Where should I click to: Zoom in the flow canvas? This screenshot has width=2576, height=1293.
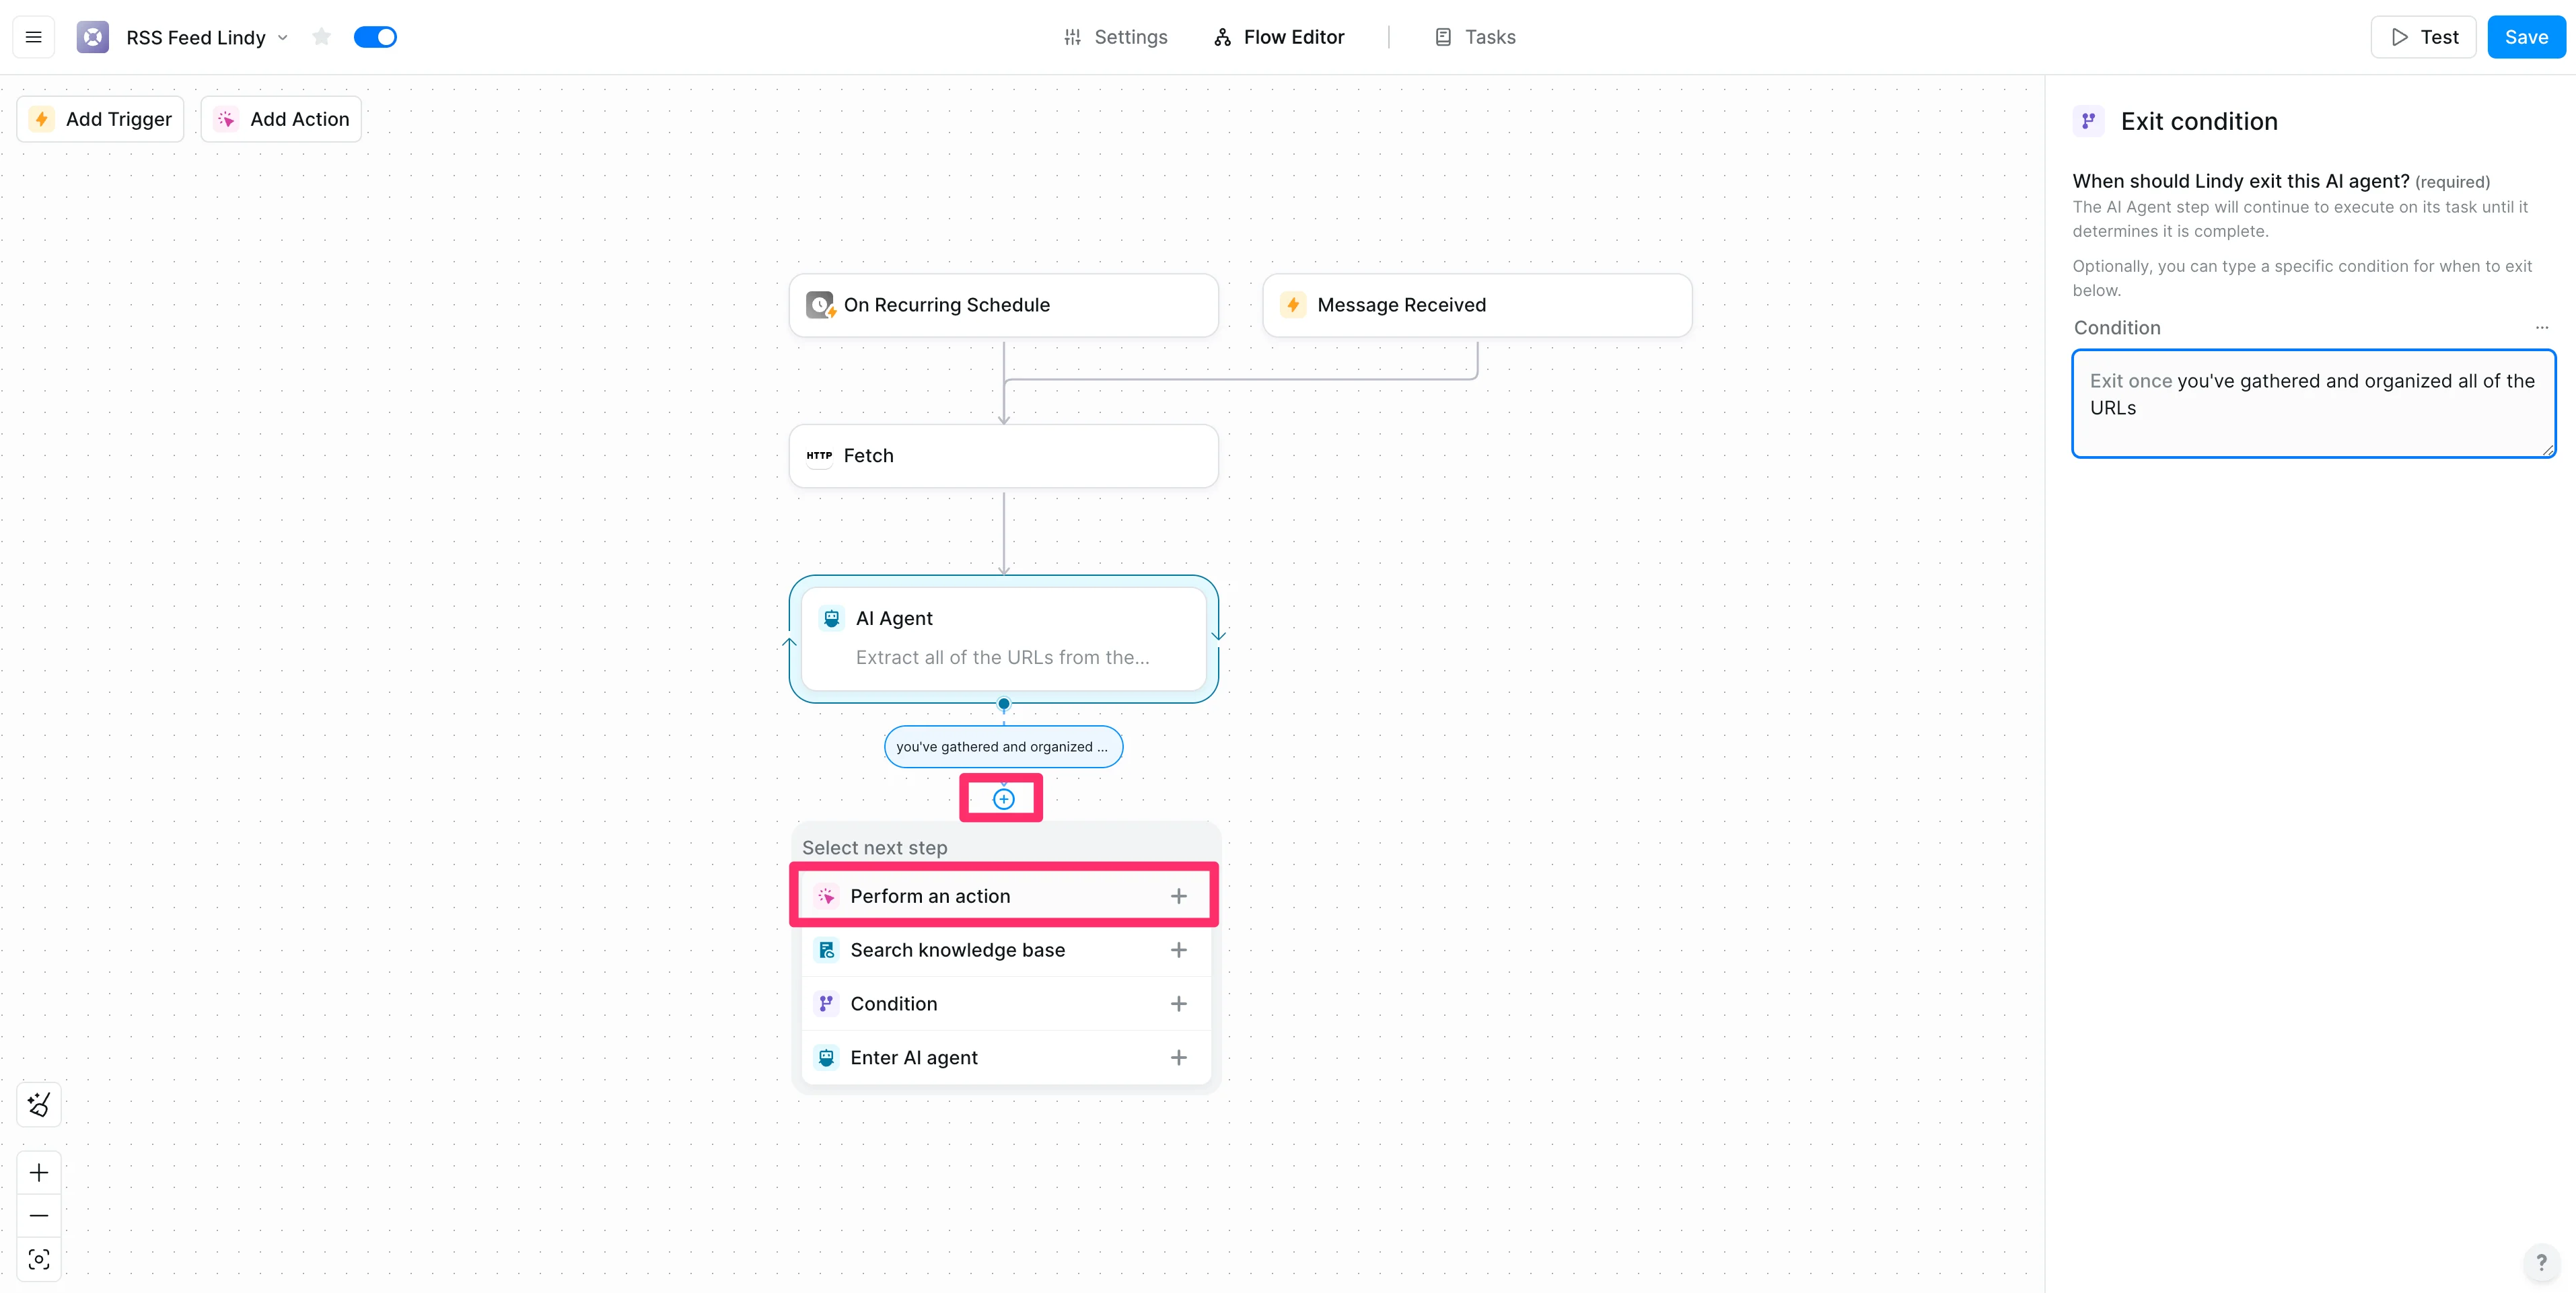(39, 1172)
